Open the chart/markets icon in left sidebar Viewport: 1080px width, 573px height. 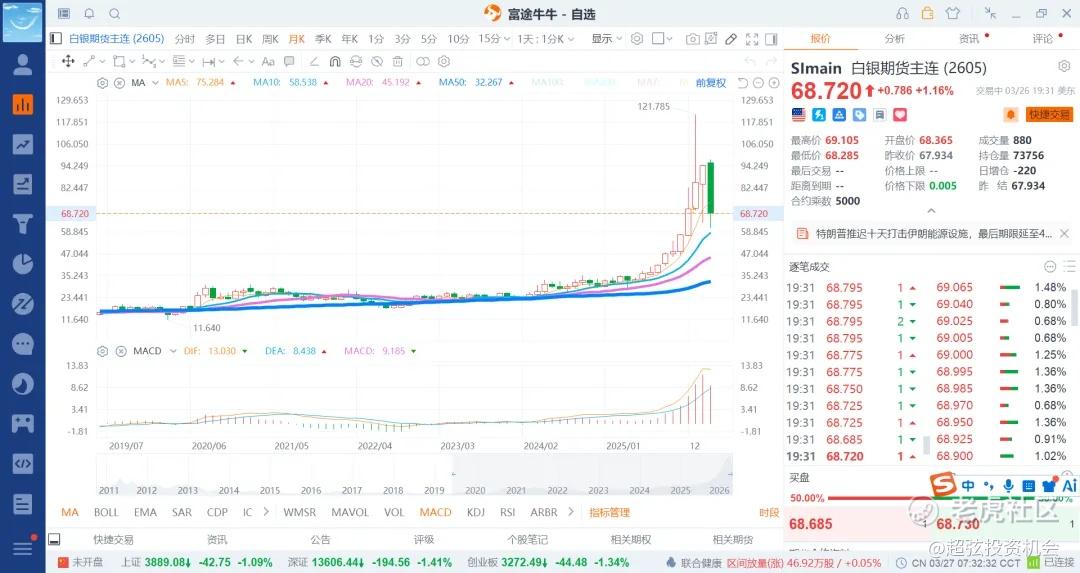coord(23,104)
